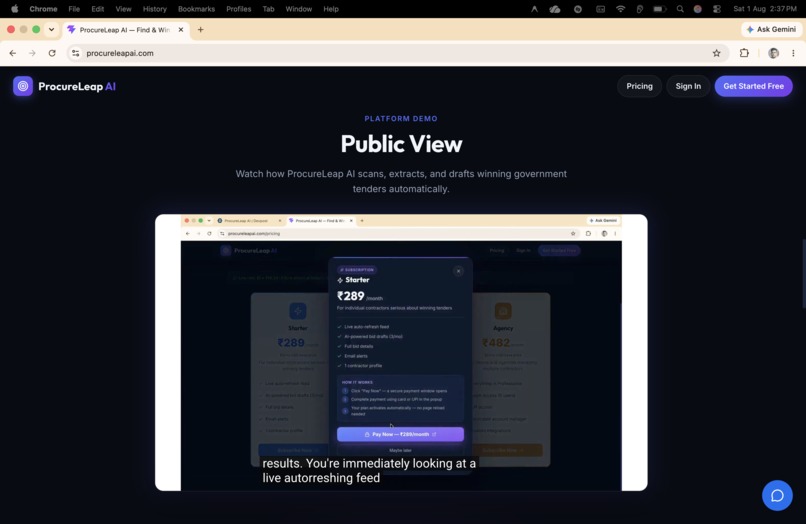The image size is (806, 524).
Task: Click Pay Now button in demo video
Action: click(x=400, y=434)
